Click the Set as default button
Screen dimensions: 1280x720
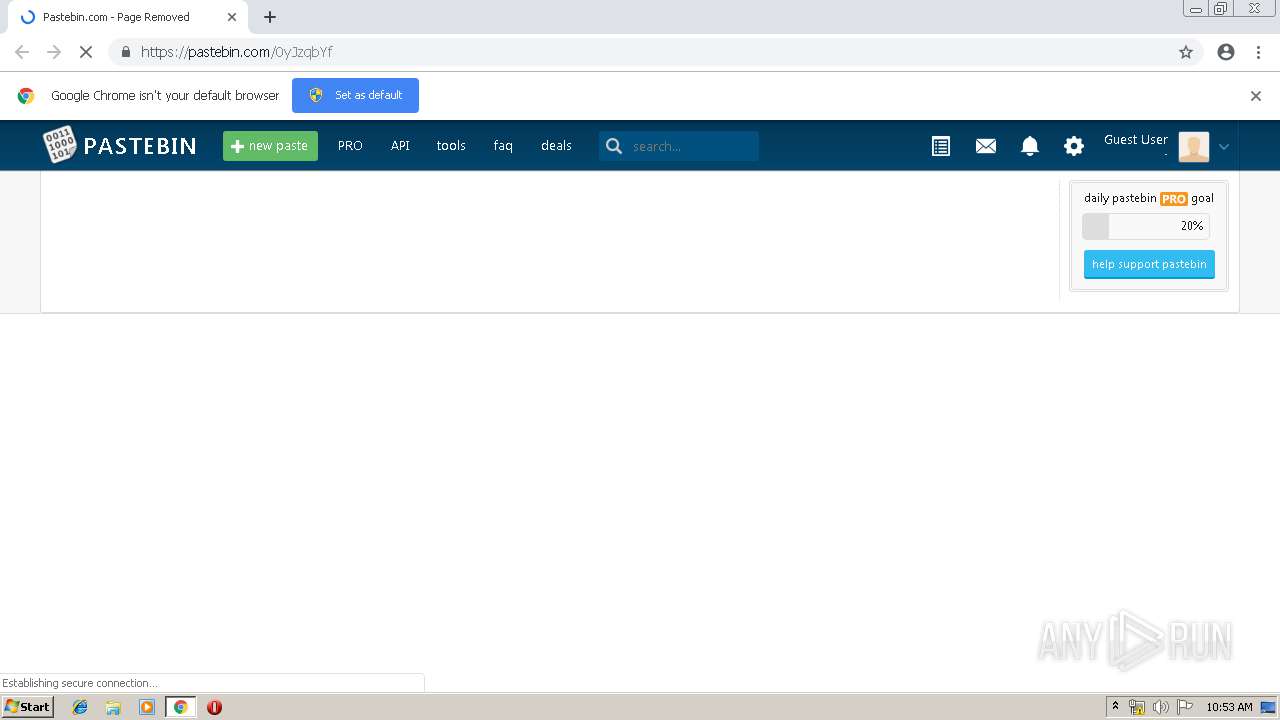click(x=355, y=95)
